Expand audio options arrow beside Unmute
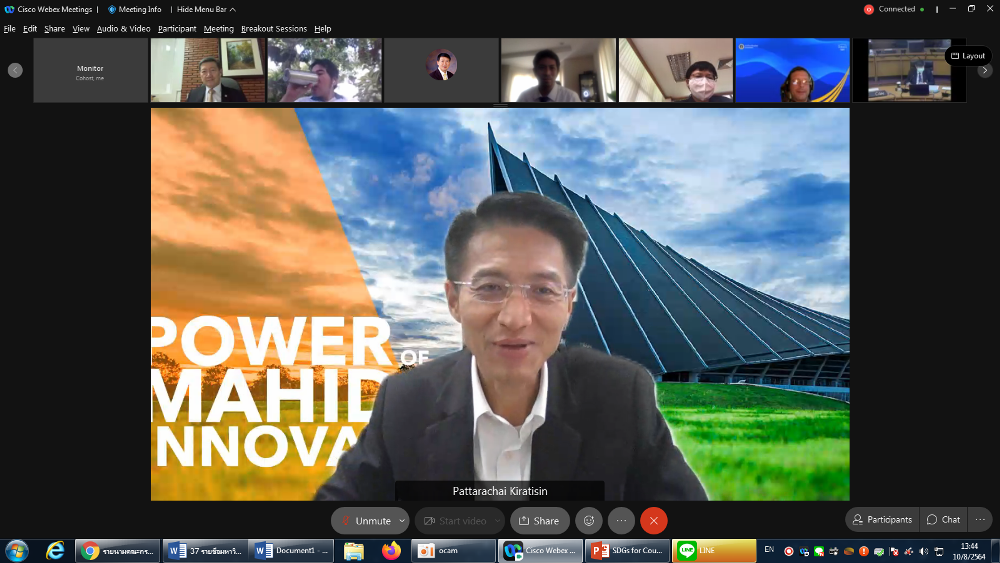The height and width of the screenshot is (563, 1000). click(x=402, y=521)
